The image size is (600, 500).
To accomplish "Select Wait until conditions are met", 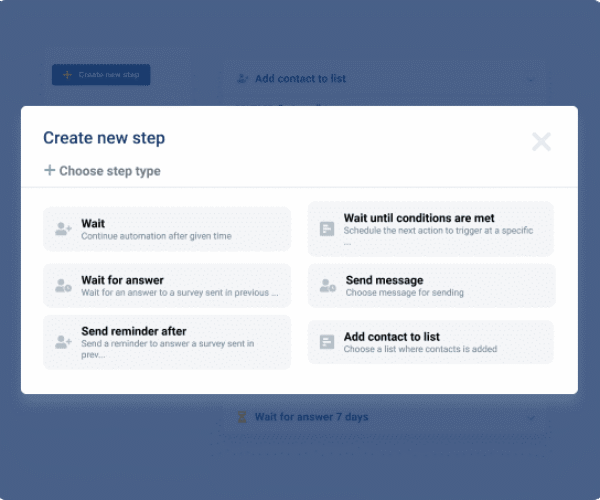I will (431, 229).
